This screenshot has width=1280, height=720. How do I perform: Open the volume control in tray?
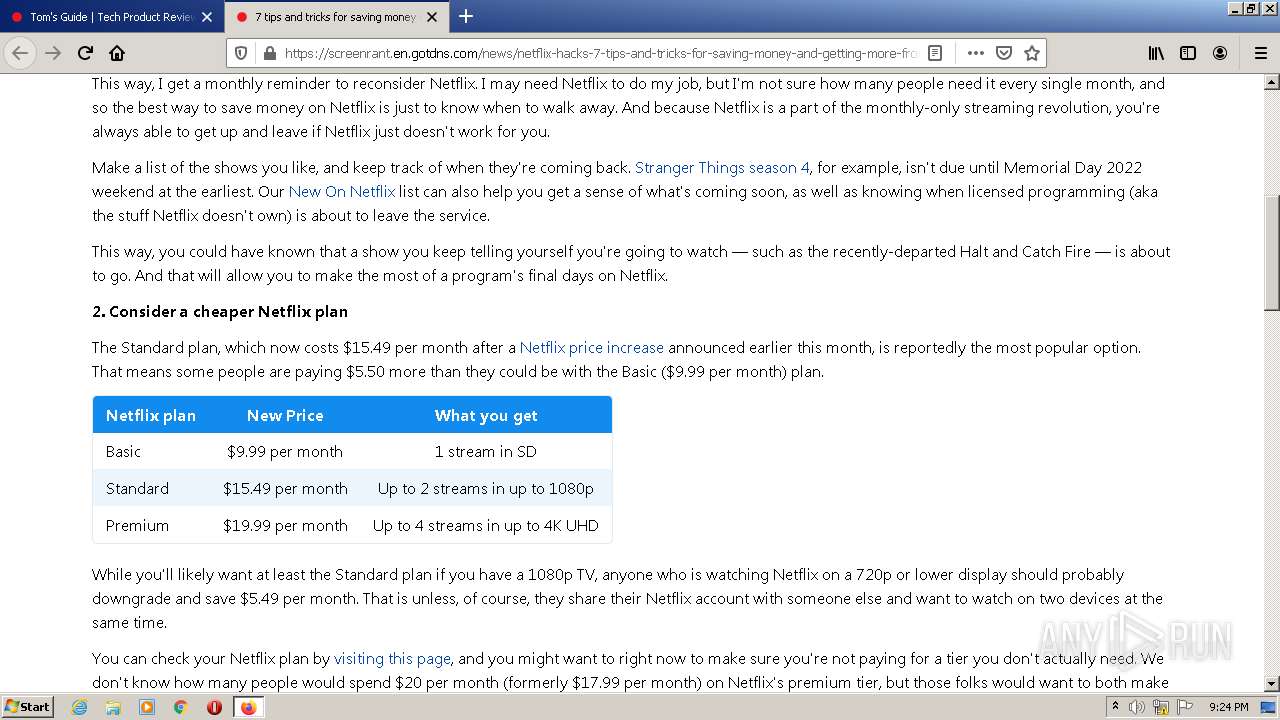pyautogui.click(x=1137, y=707)
